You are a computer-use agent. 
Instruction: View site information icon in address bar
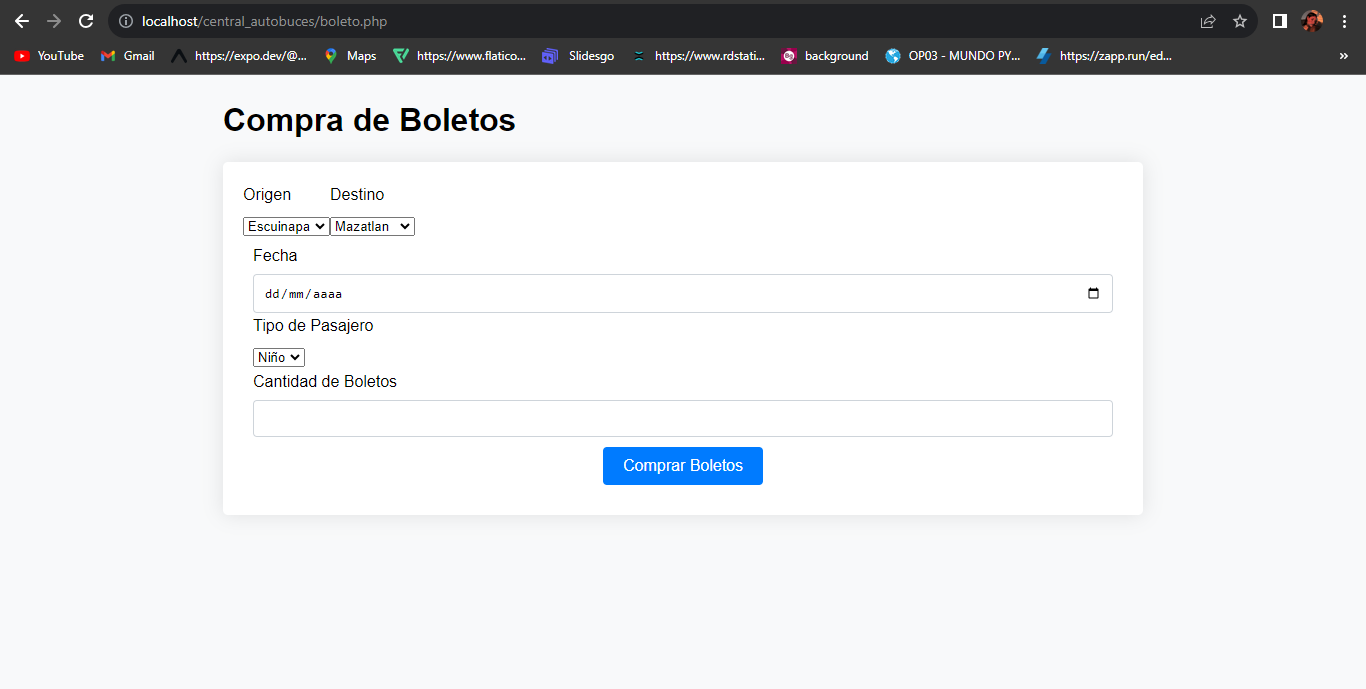click(x=126, y=21)
